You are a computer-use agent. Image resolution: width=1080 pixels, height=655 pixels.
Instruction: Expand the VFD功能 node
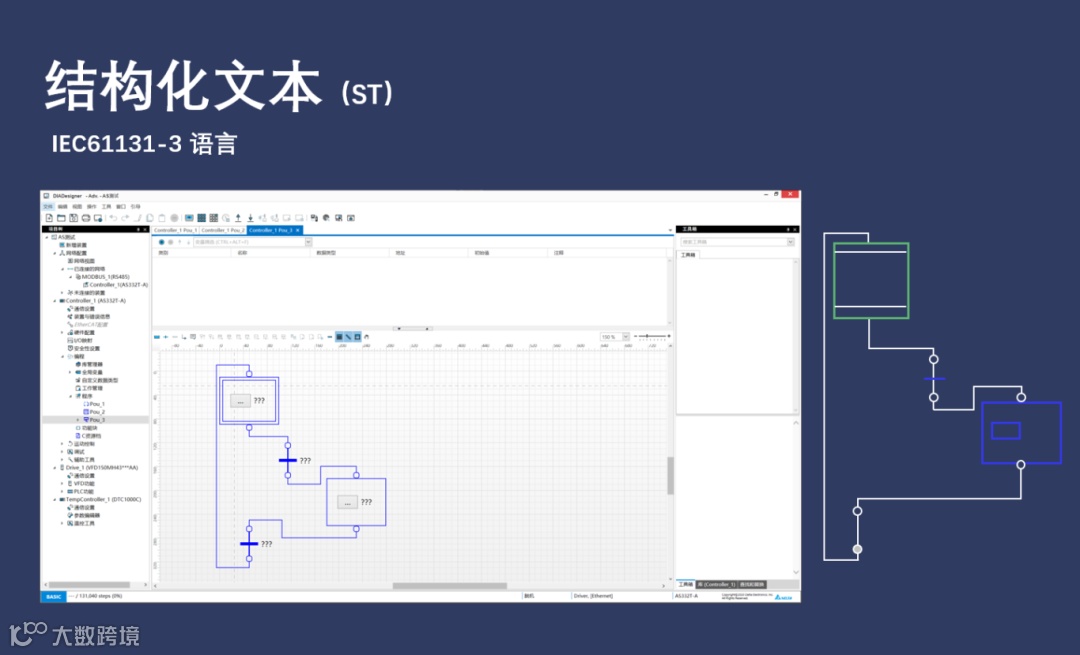tap(62, 484)
